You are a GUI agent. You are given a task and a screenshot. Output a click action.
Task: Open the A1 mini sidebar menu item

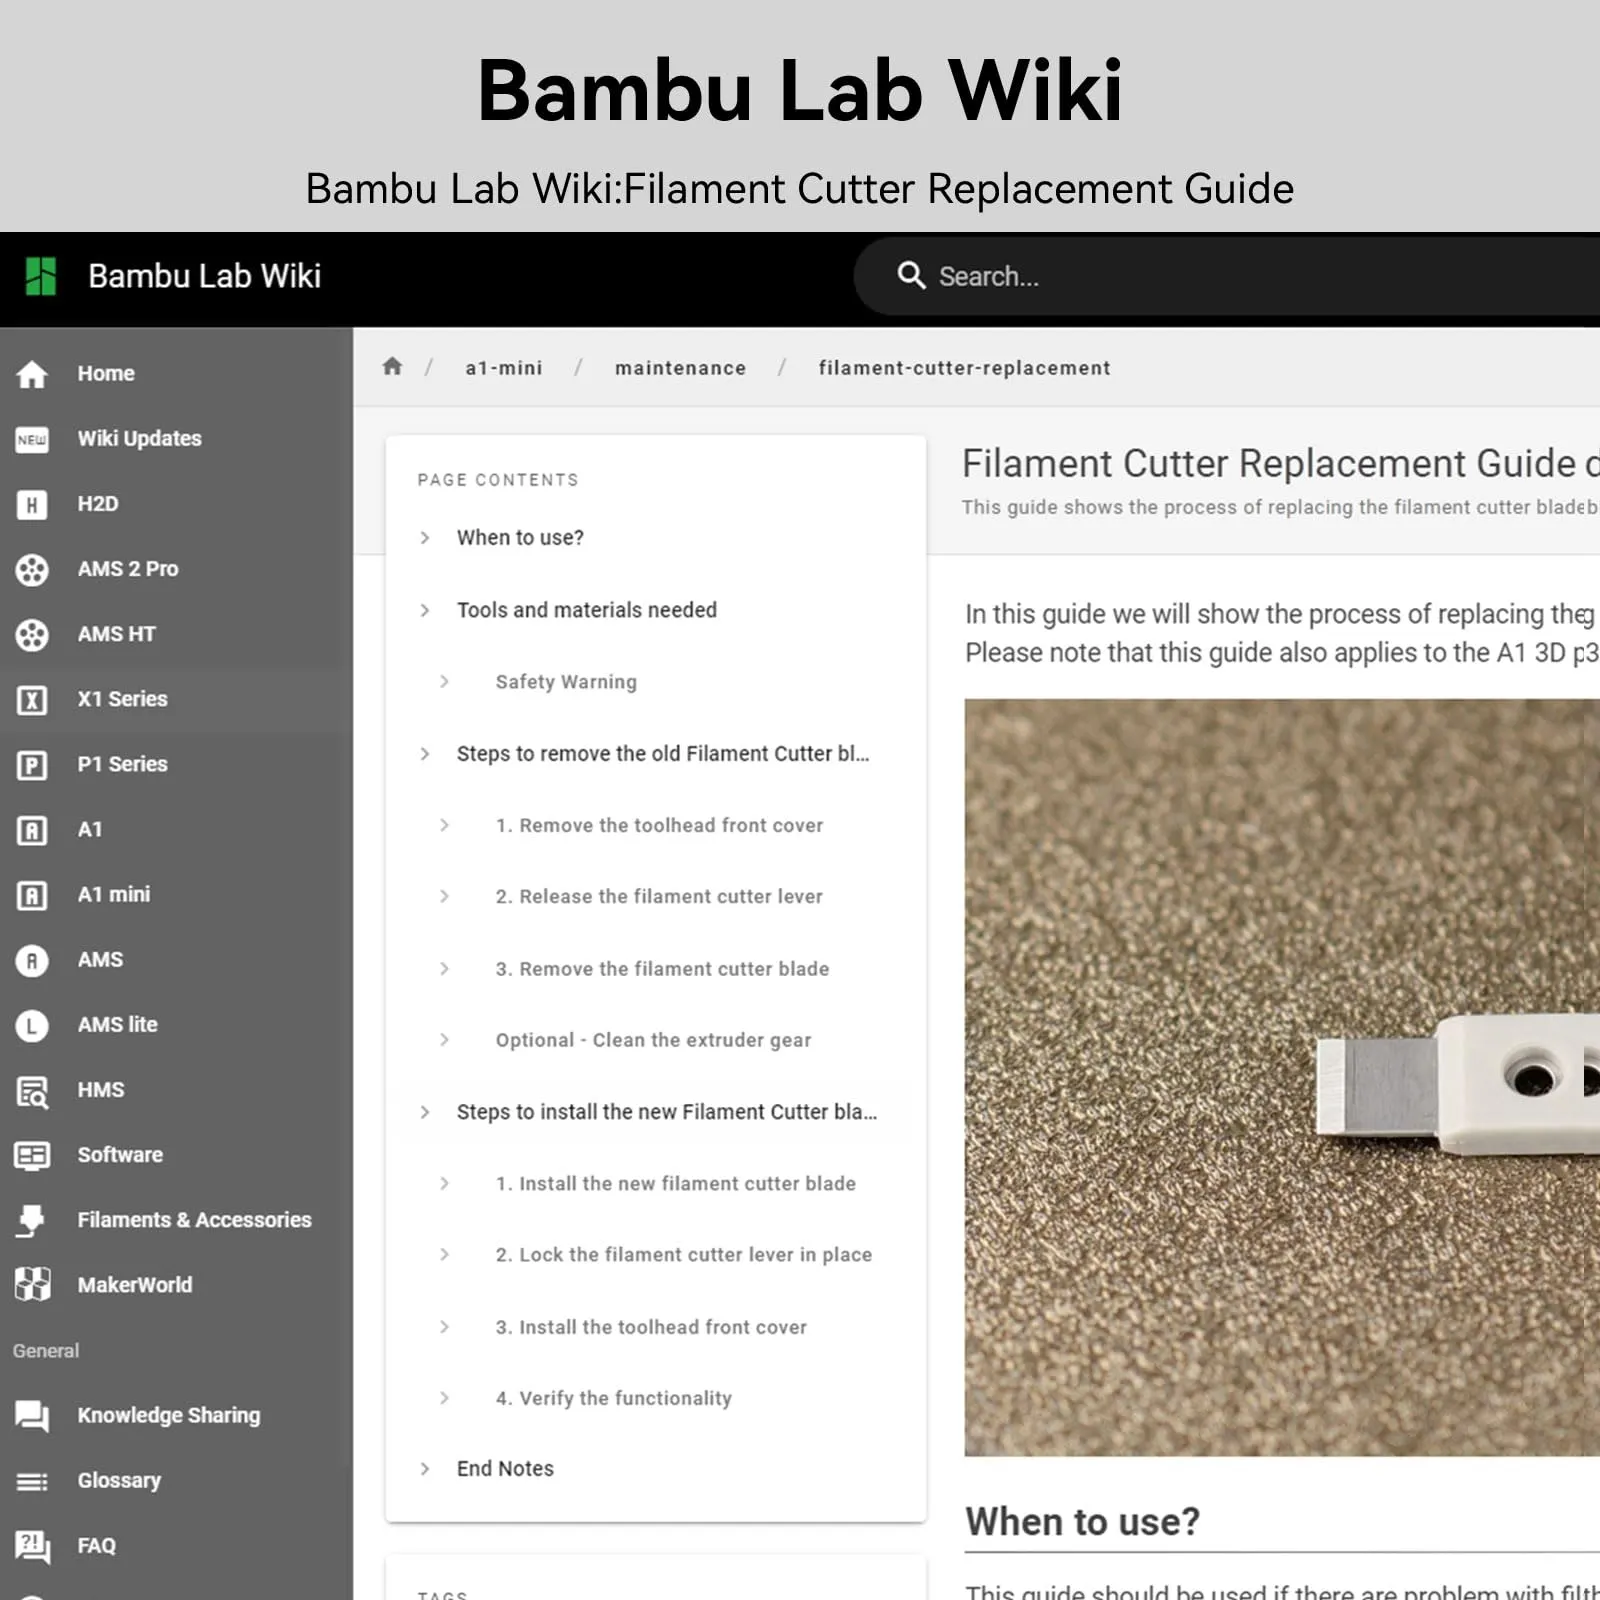click(114, 894)
